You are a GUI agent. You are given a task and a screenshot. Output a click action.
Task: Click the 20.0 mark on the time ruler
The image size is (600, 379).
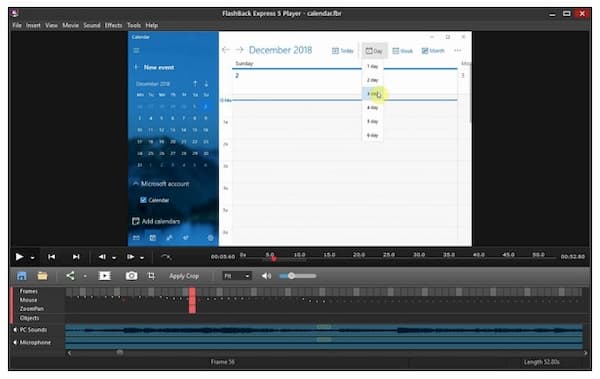pos(359,255)
